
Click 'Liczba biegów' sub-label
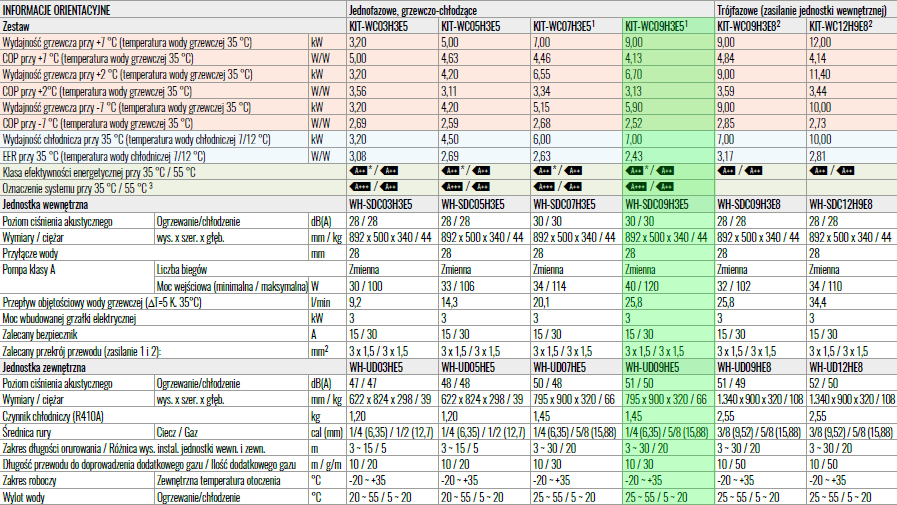181,269
